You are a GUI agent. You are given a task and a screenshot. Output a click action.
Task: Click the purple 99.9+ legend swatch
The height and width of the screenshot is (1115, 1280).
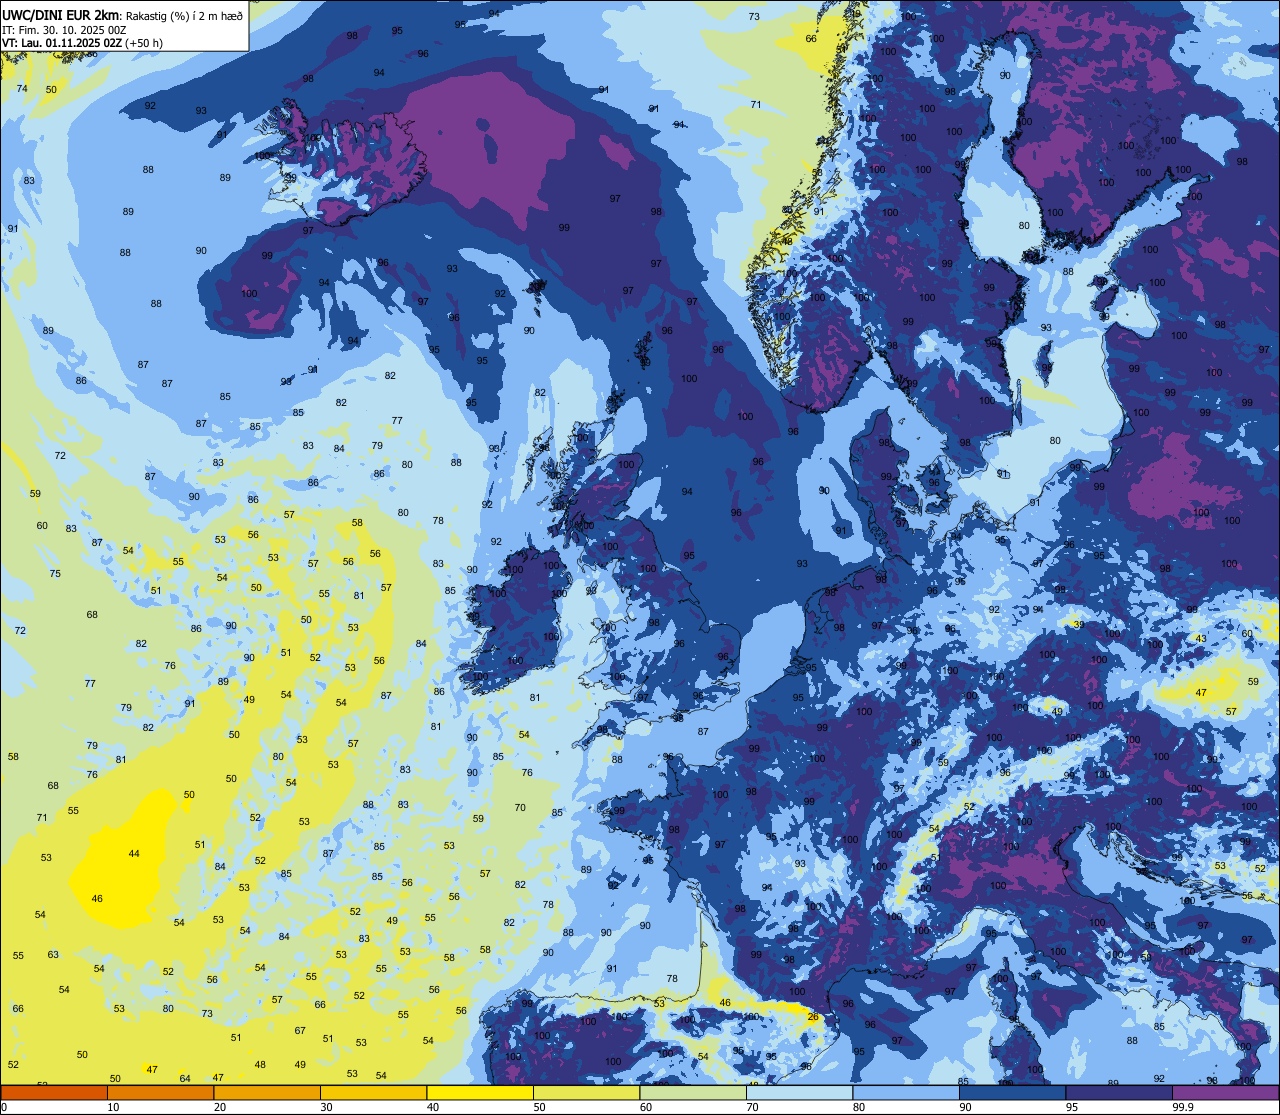pyautogui.click(x=1225, y=1092)
